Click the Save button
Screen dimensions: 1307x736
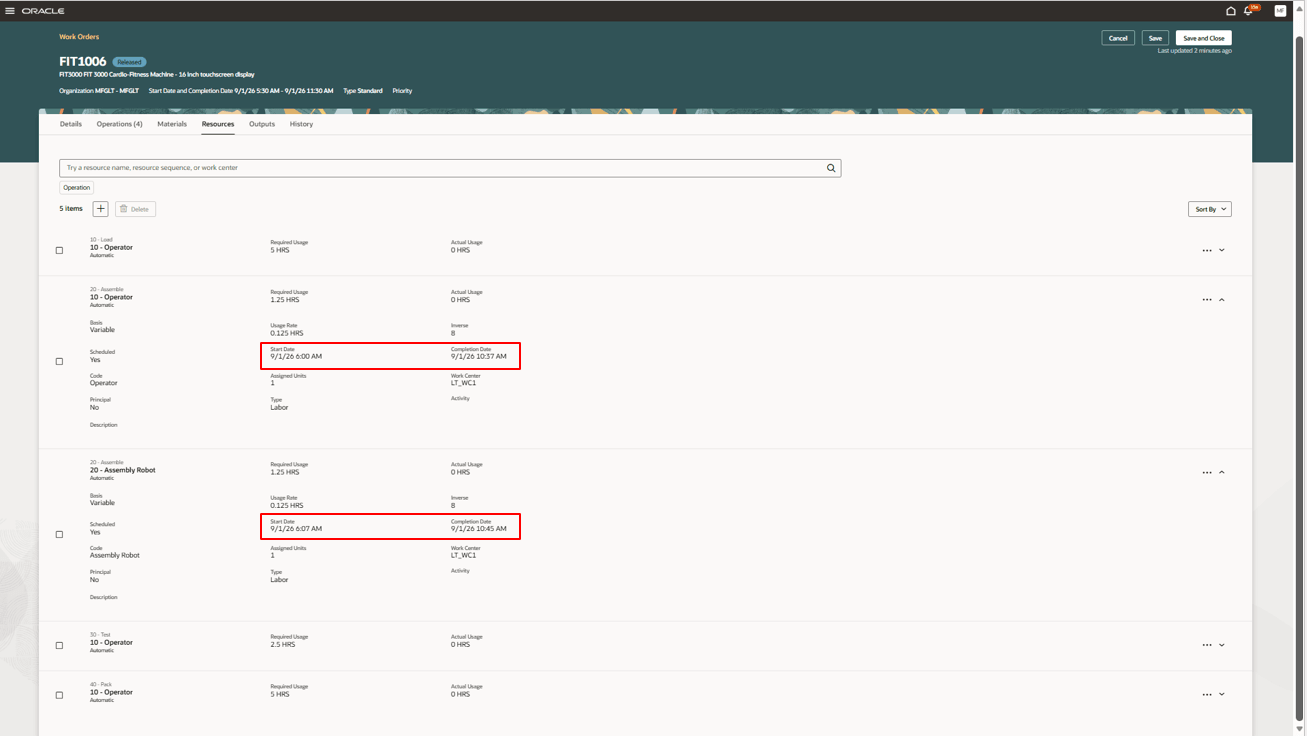1155,38
